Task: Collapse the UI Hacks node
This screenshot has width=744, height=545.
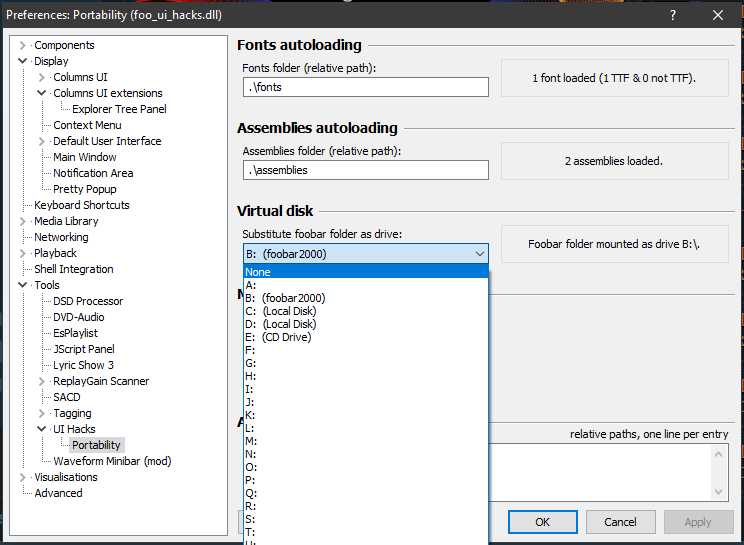Action: click(x=41, y=429)
